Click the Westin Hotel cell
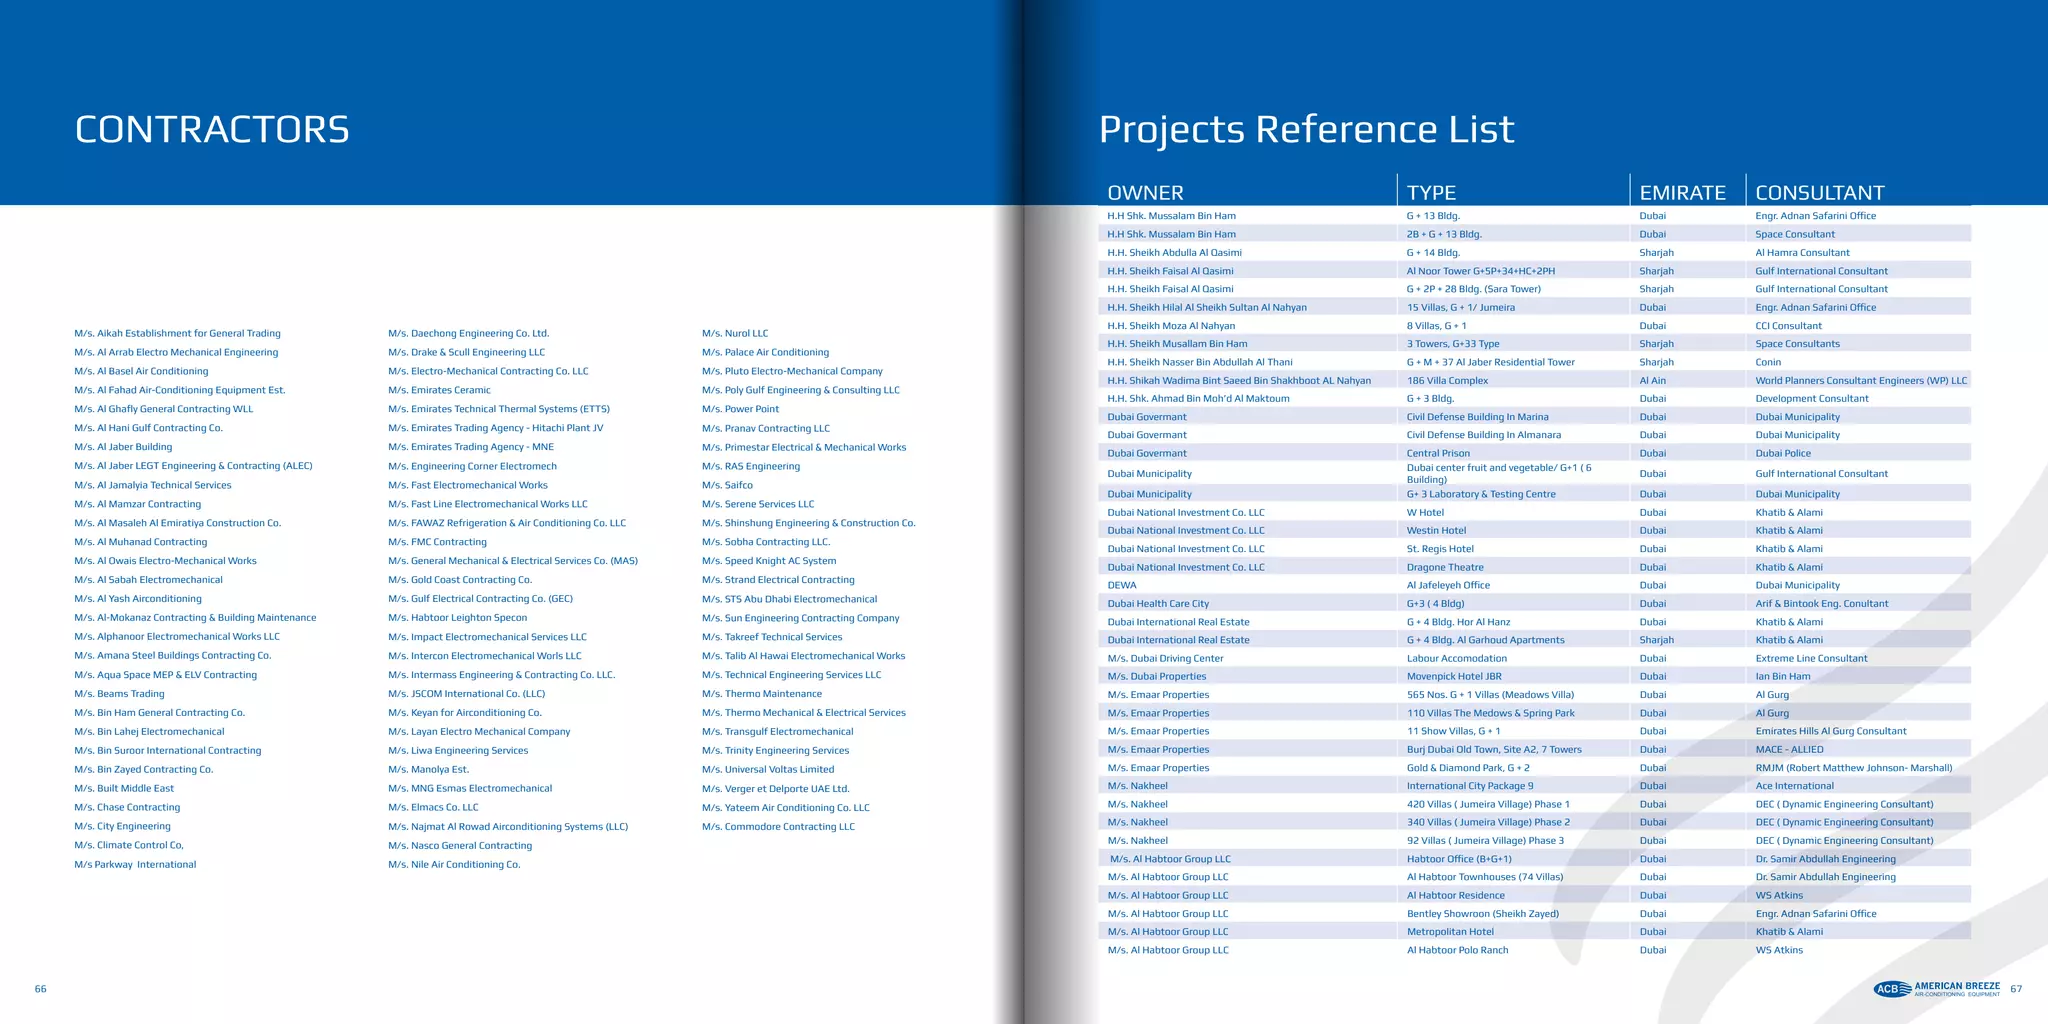 (x=1436, y=531)
